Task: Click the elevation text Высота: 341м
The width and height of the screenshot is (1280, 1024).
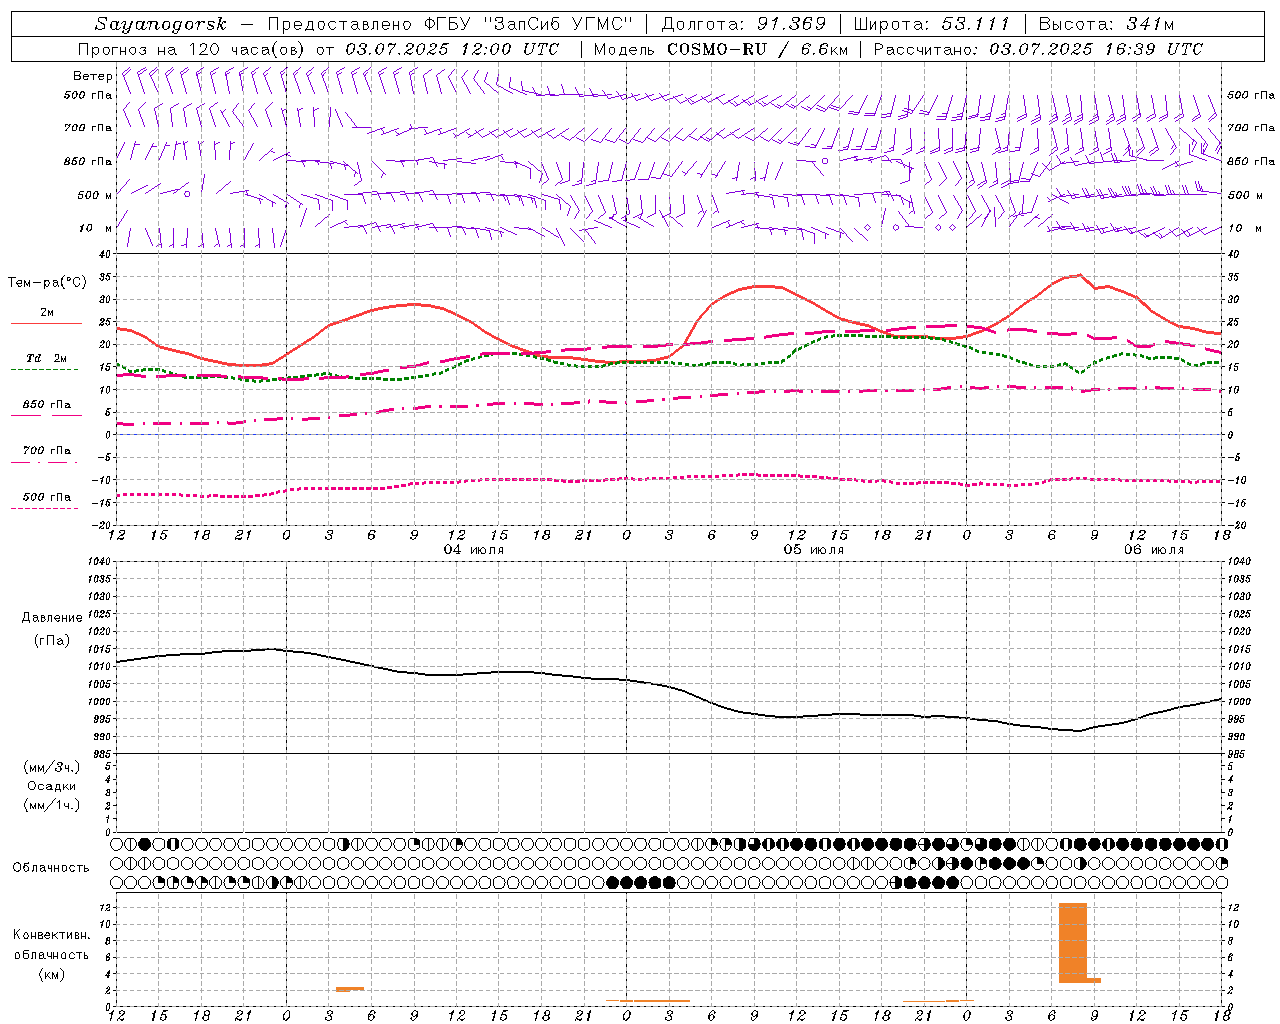Action: point(1106,24)
